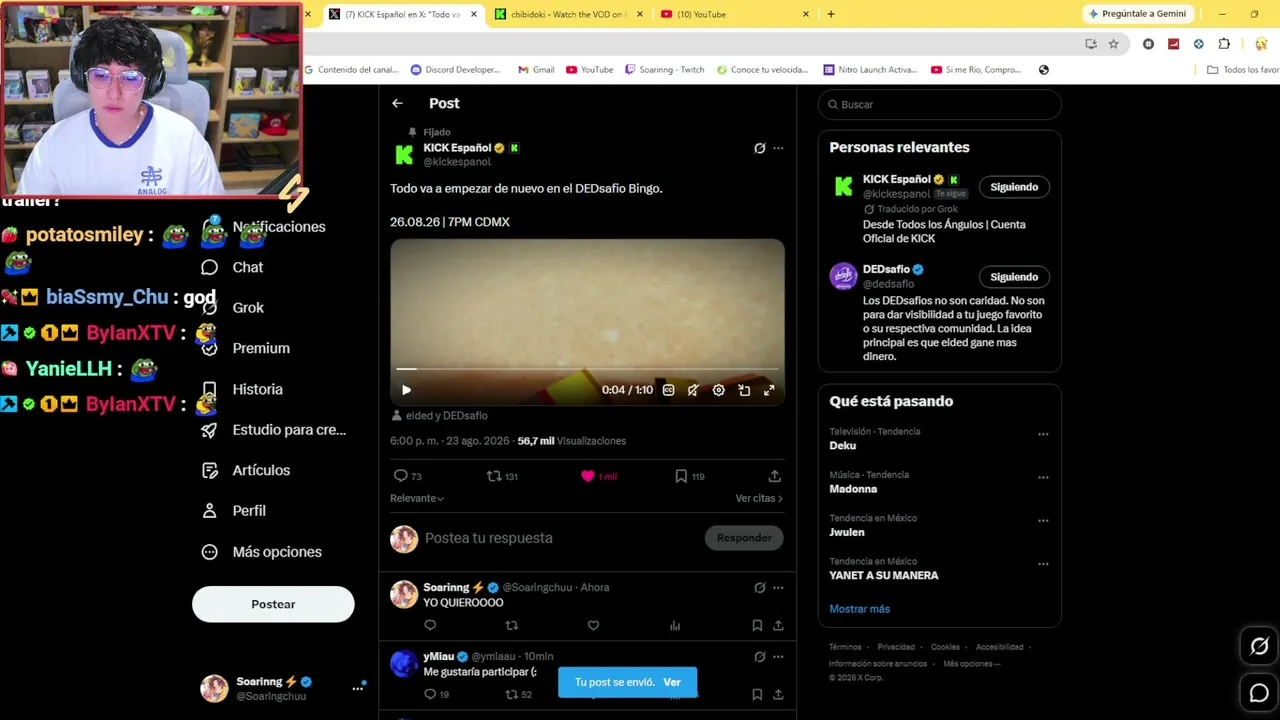This screenshot has height=720, width=1280.
Task: Reply to Soarinng's YO QUIEROOOO post
Action: [x=430, y=626]
